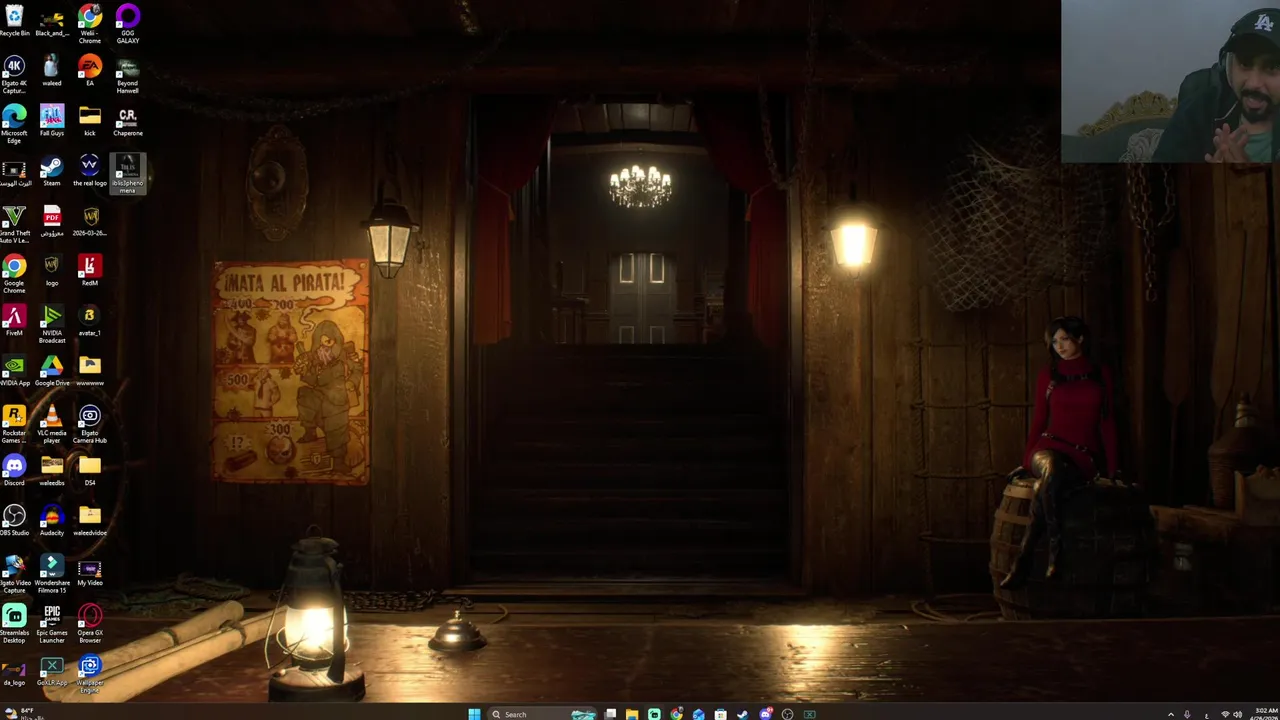Launch Opera GX Browser shortcut
Viewport: 1280px width, 720px height.
point(90,624)
